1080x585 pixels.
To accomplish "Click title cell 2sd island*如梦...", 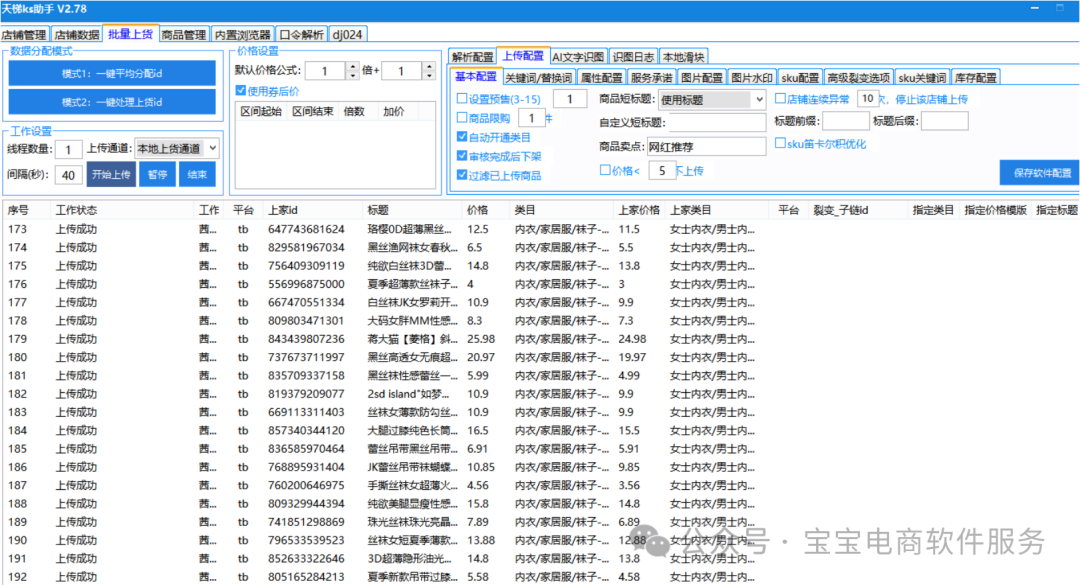I will click(408, 394).
